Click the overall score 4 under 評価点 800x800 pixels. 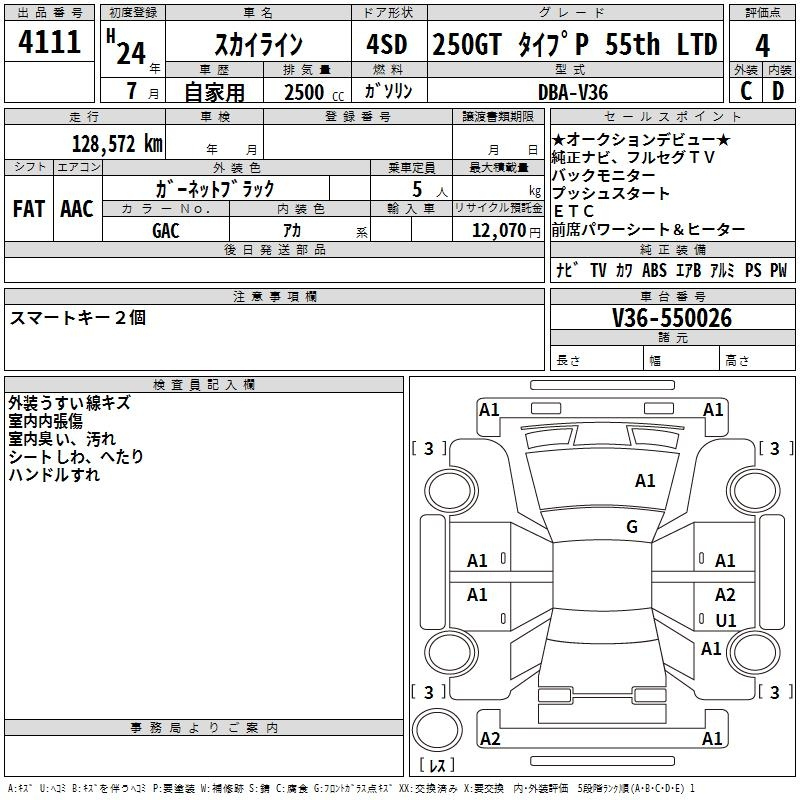tap(762, 46)
